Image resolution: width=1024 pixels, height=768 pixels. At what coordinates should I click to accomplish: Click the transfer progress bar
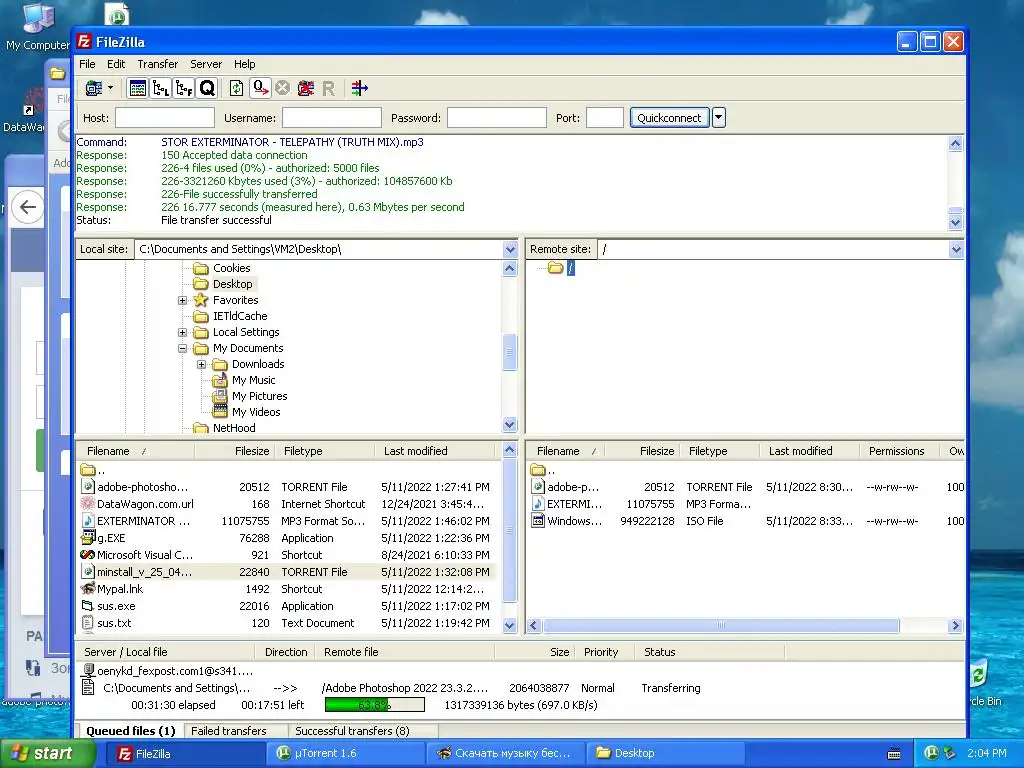coord(375,705)
